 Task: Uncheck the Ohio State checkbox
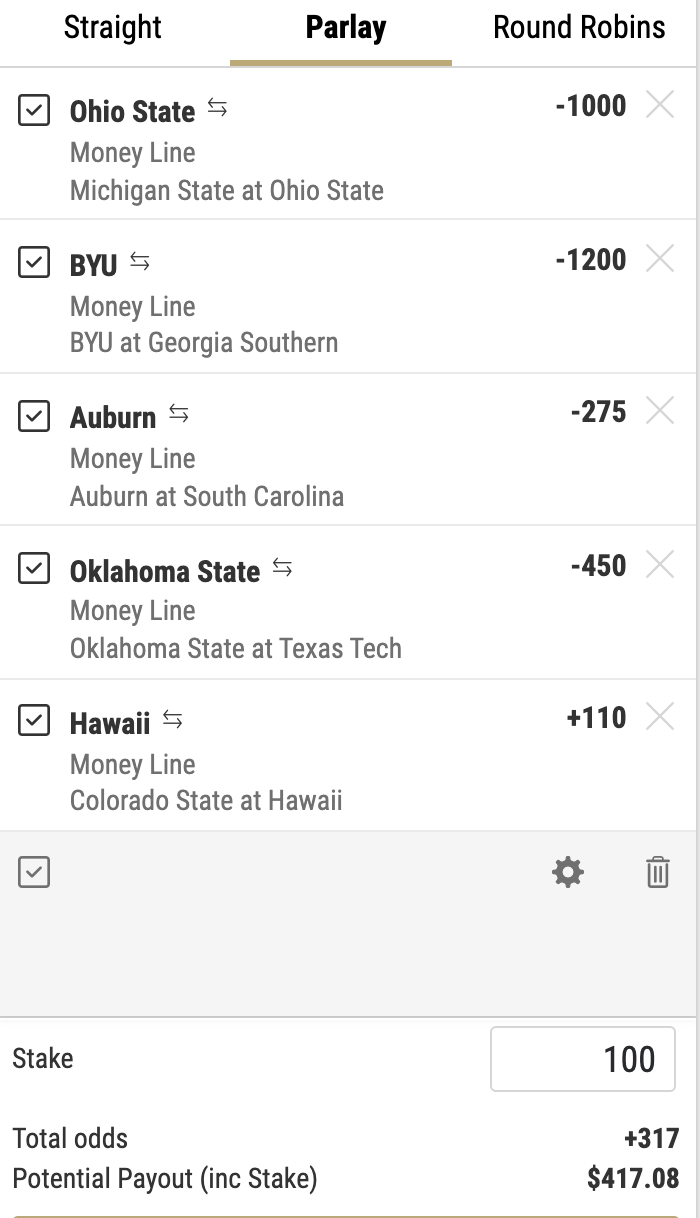click(x=34, y=109)
